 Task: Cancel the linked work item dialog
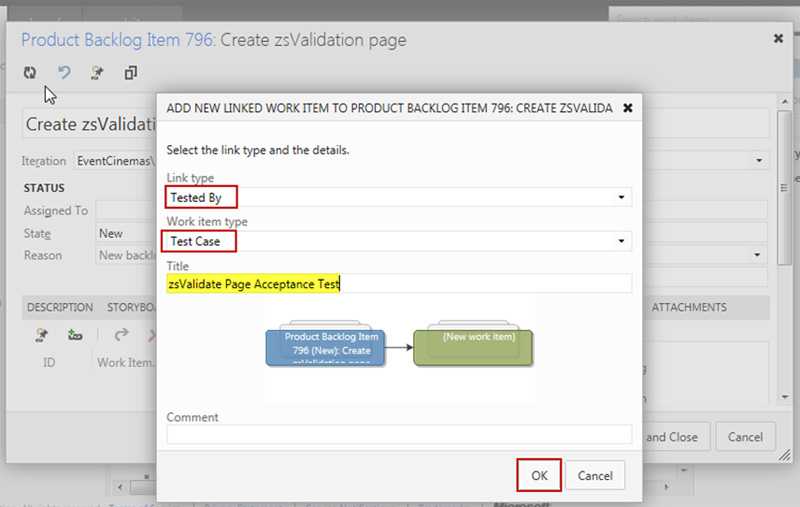pyautogui.click(x=595, y=475)
